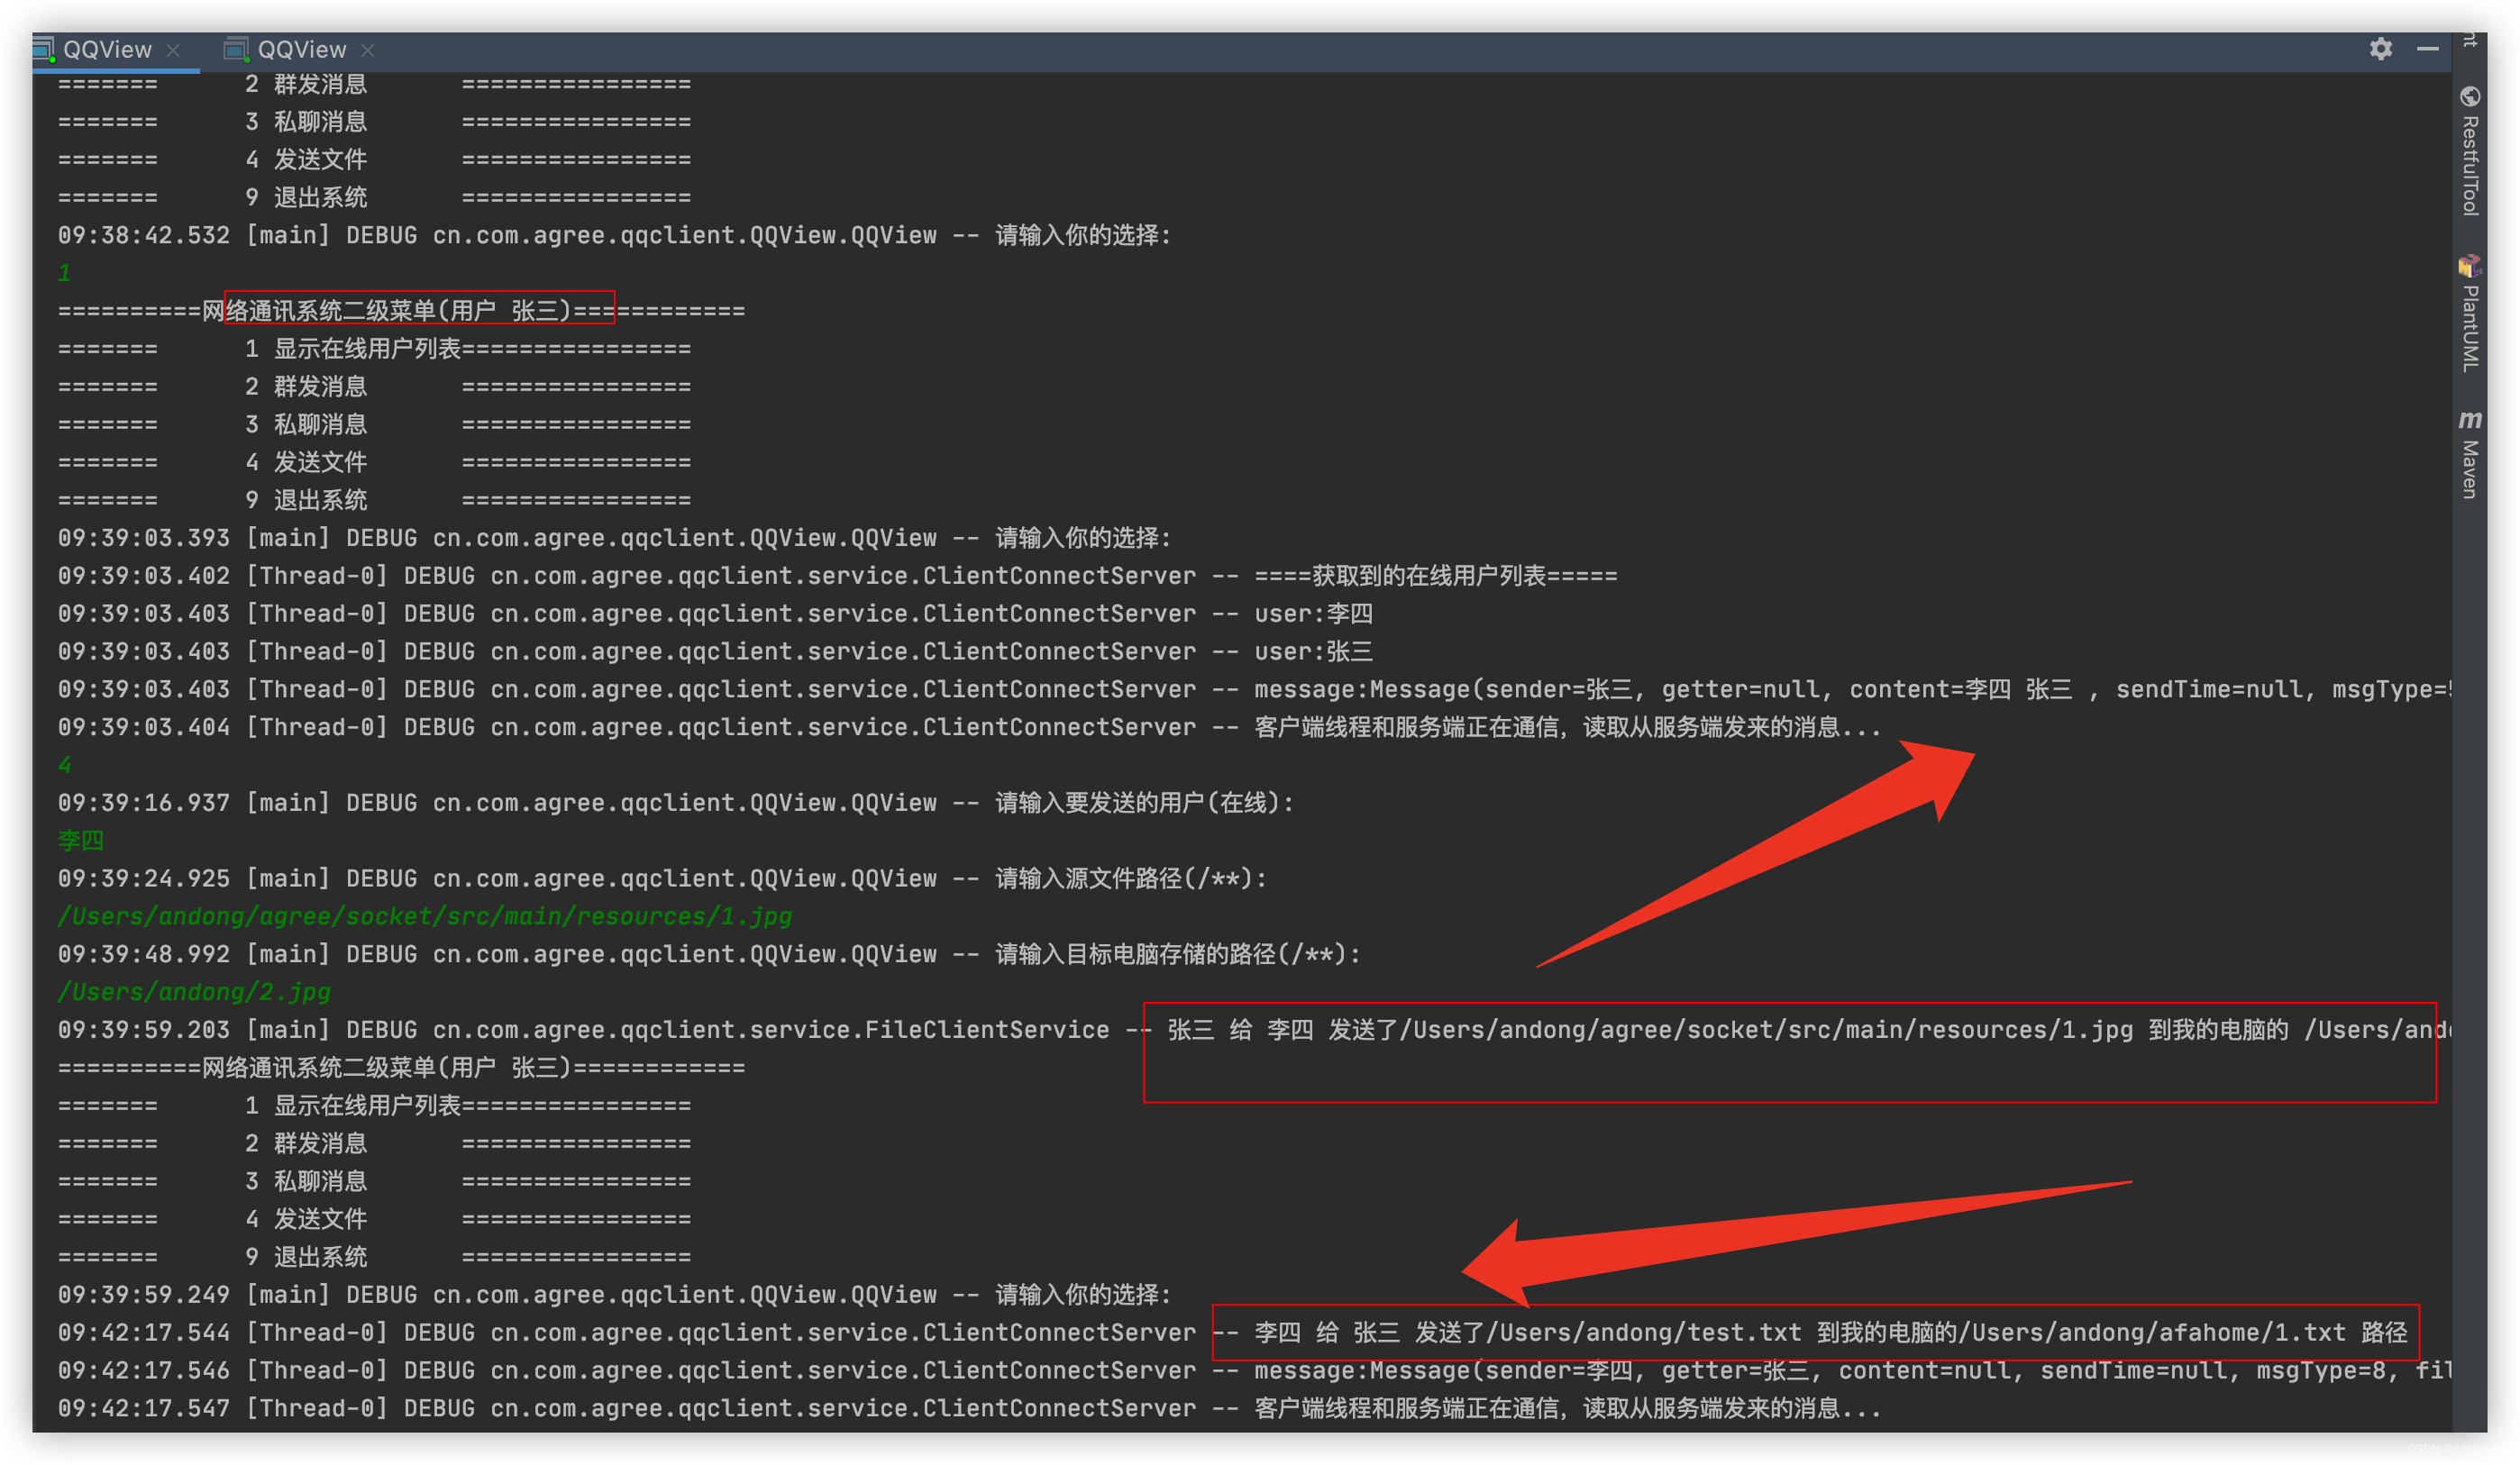Image resolution: width=2520 pixels, height=1465 pixels.
Task: Click the green input '4' in the console
Action: [x=65, y=765]
